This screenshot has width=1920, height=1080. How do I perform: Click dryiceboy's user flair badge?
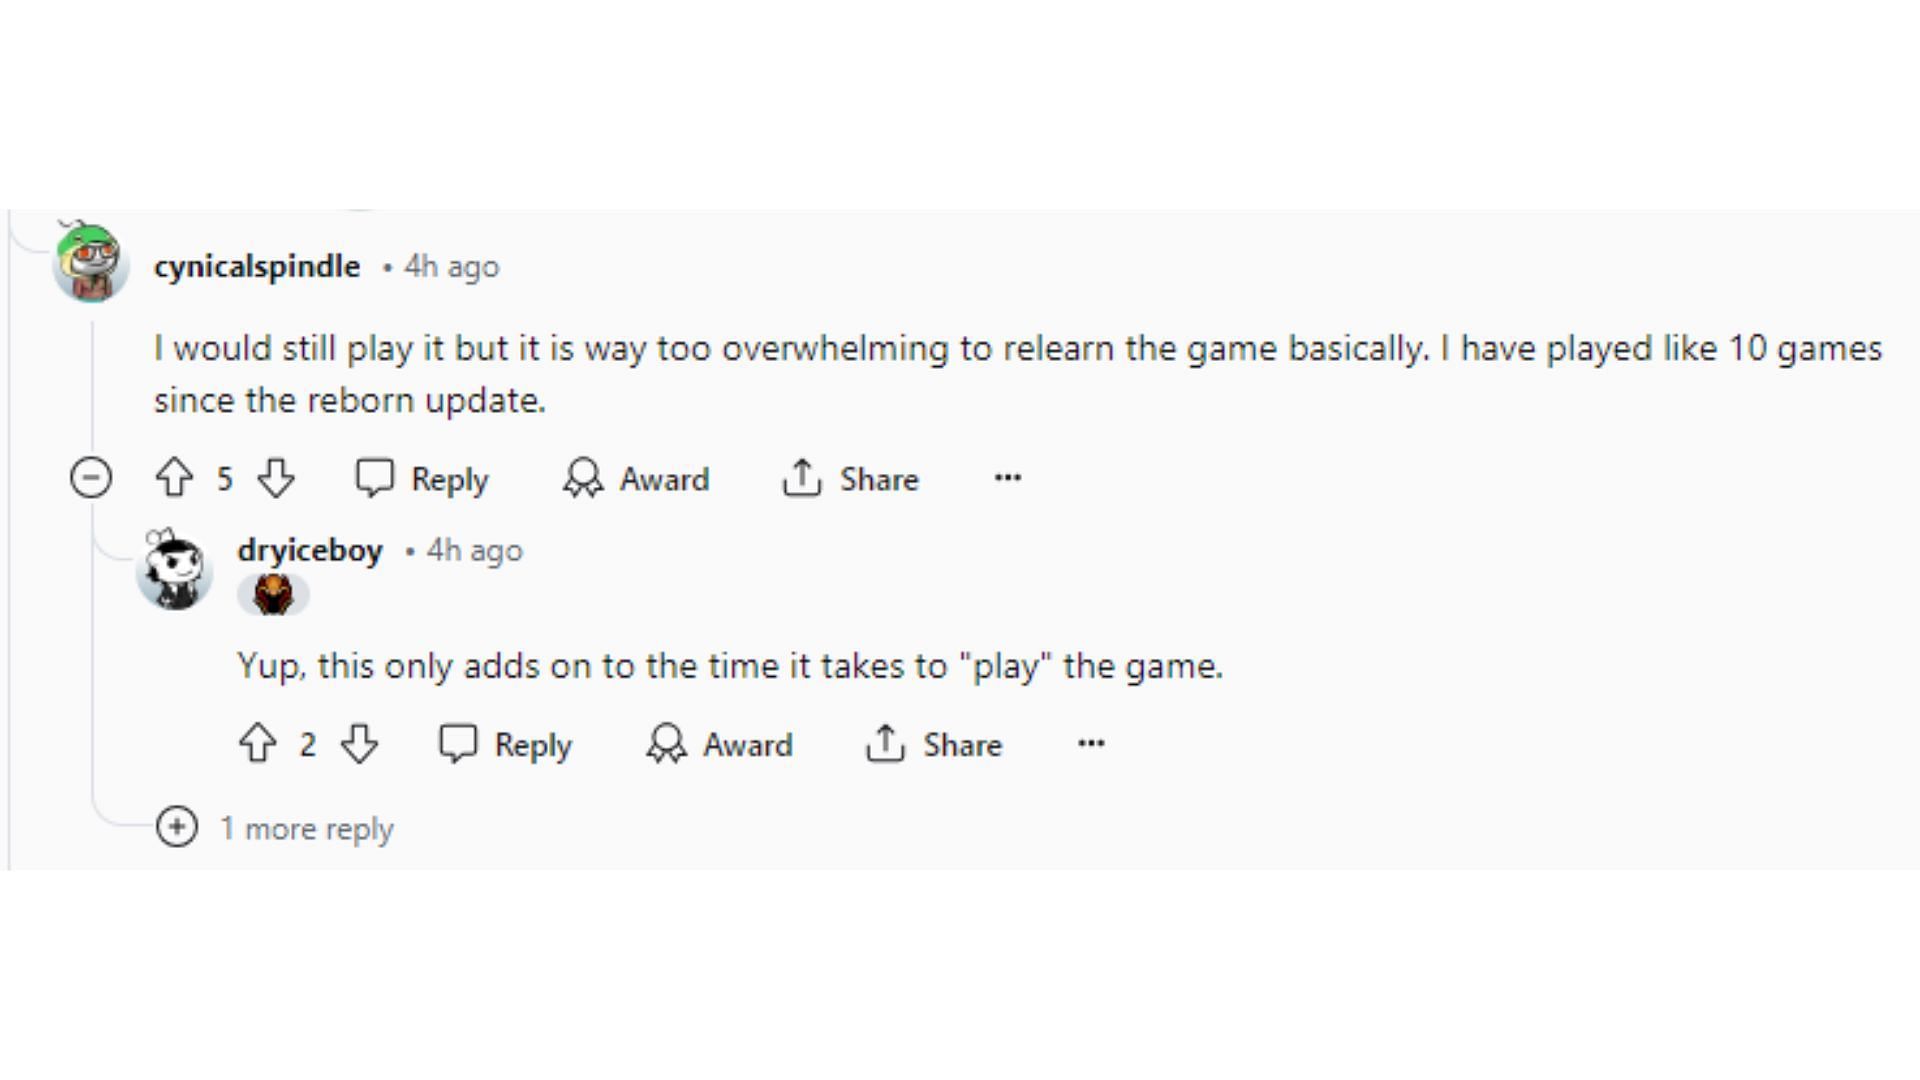273,595
